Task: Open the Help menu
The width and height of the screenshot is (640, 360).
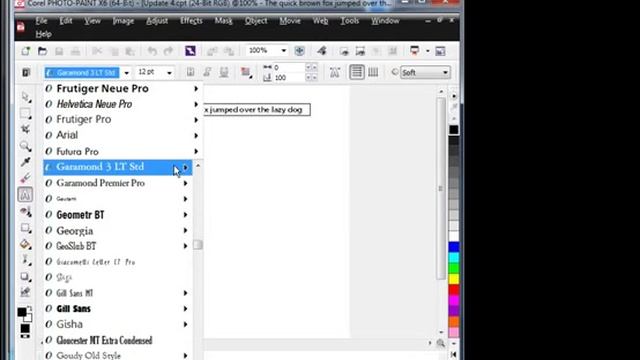Action: click(x=43, y=34)
